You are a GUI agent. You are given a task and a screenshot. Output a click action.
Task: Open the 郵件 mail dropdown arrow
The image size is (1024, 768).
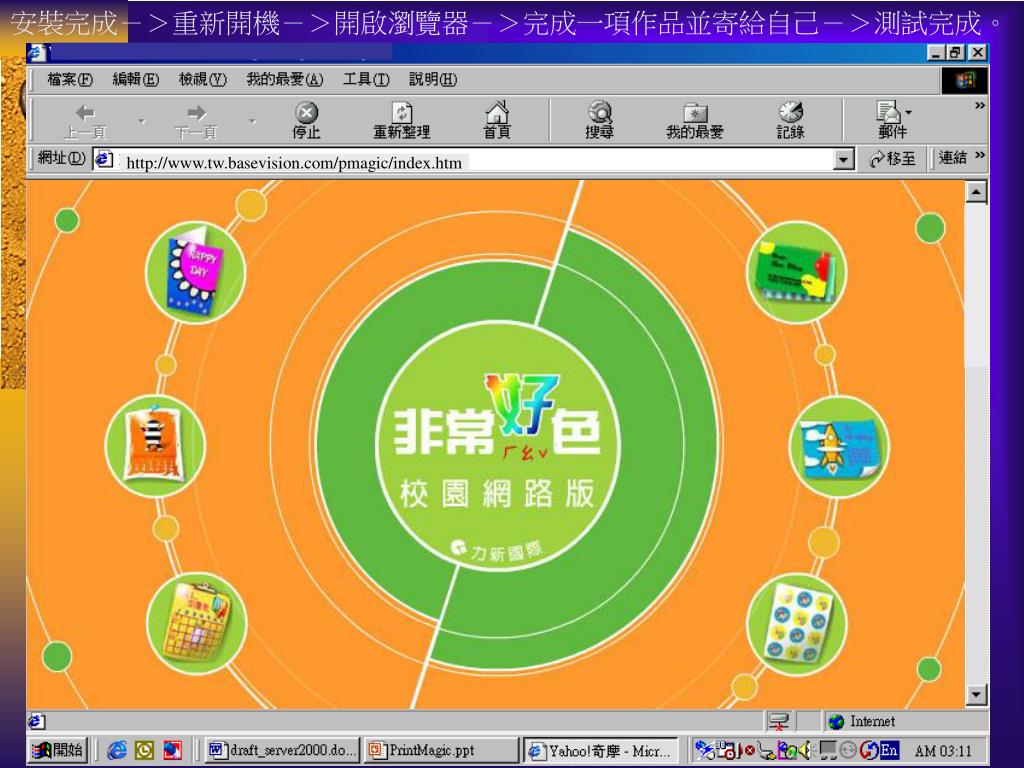(x=908, y=112)
